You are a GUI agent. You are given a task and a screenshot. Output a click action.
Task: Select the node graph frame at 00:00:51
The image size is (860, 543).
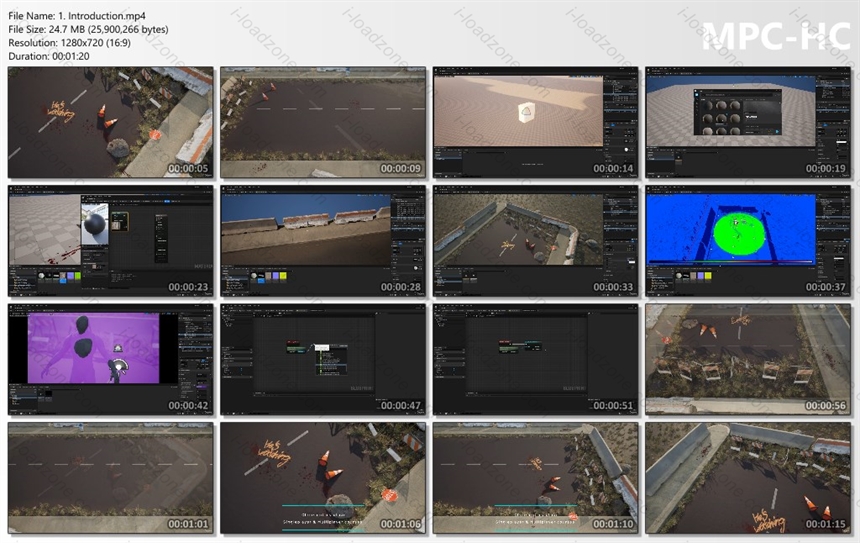point(536,359)
